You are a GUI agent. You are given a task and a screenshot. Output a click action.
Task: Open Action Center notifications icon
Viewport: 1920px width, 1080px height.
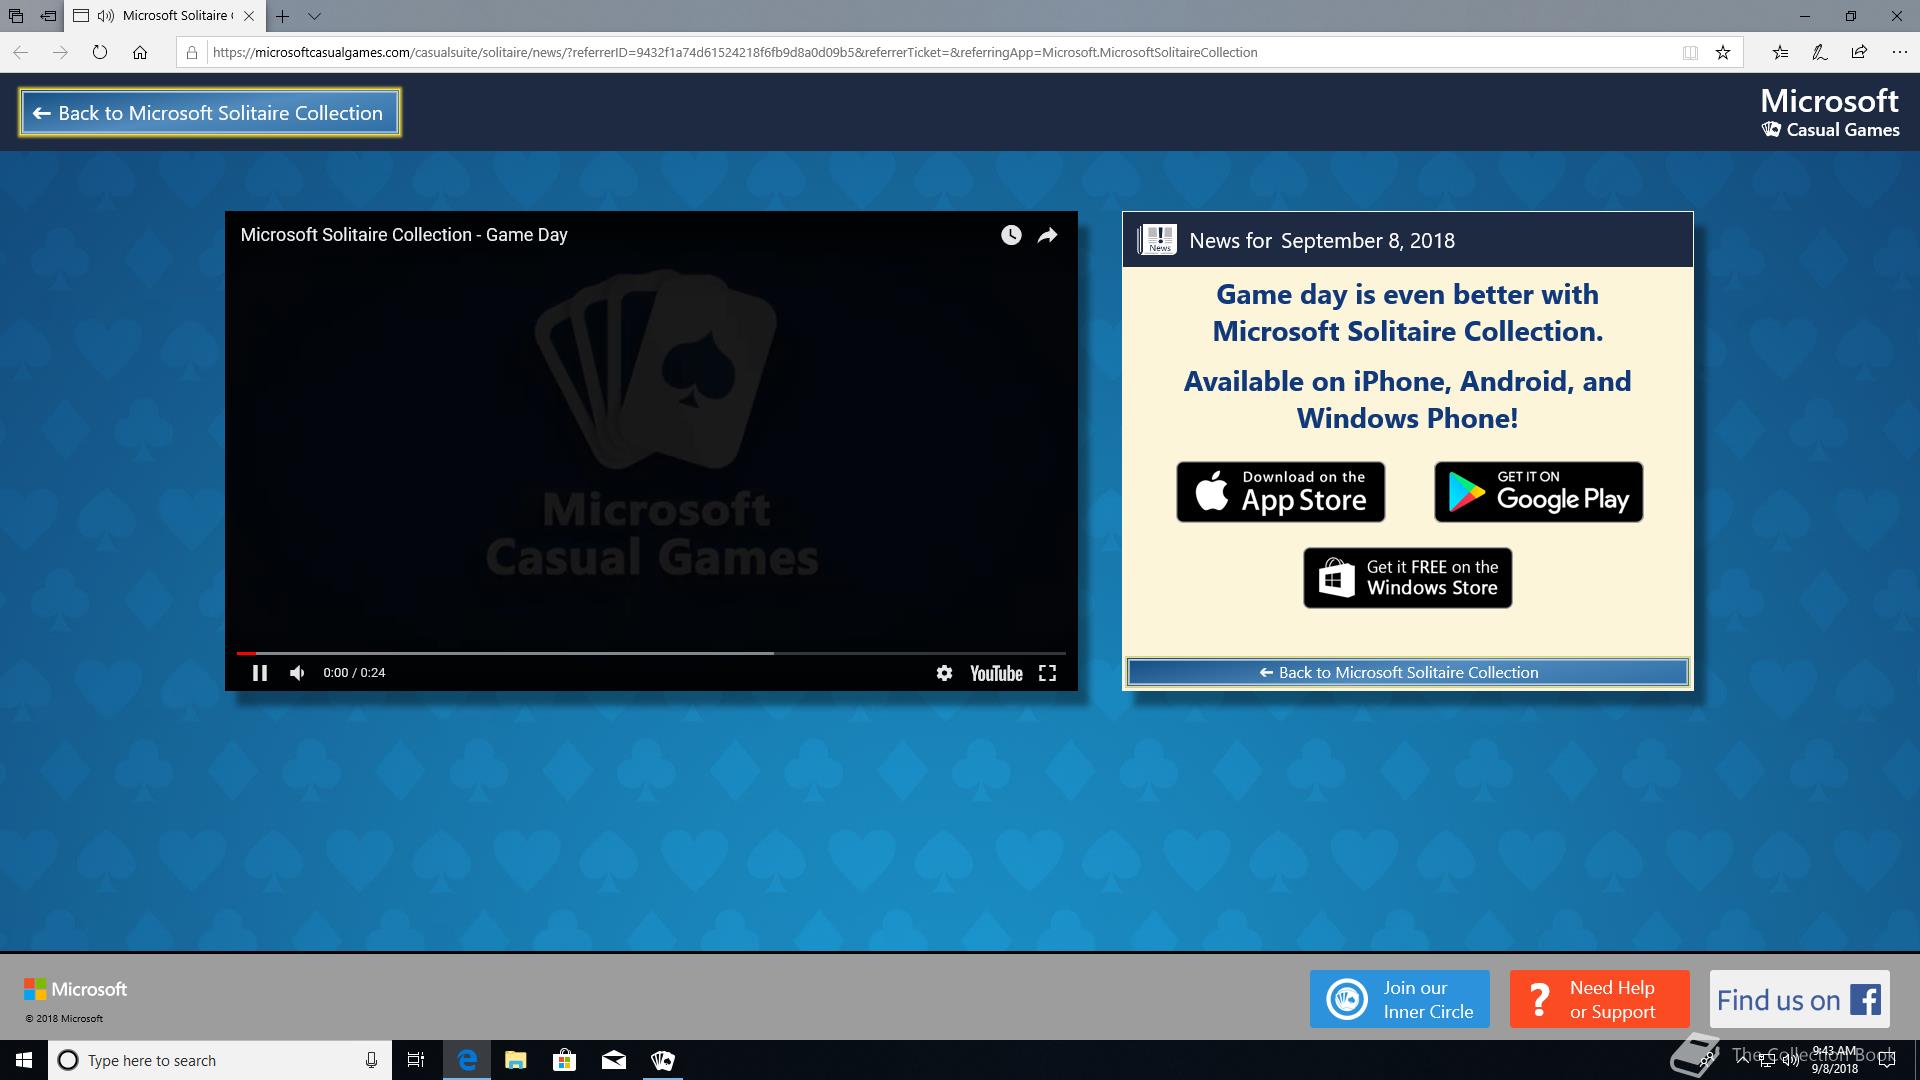1887,1060
